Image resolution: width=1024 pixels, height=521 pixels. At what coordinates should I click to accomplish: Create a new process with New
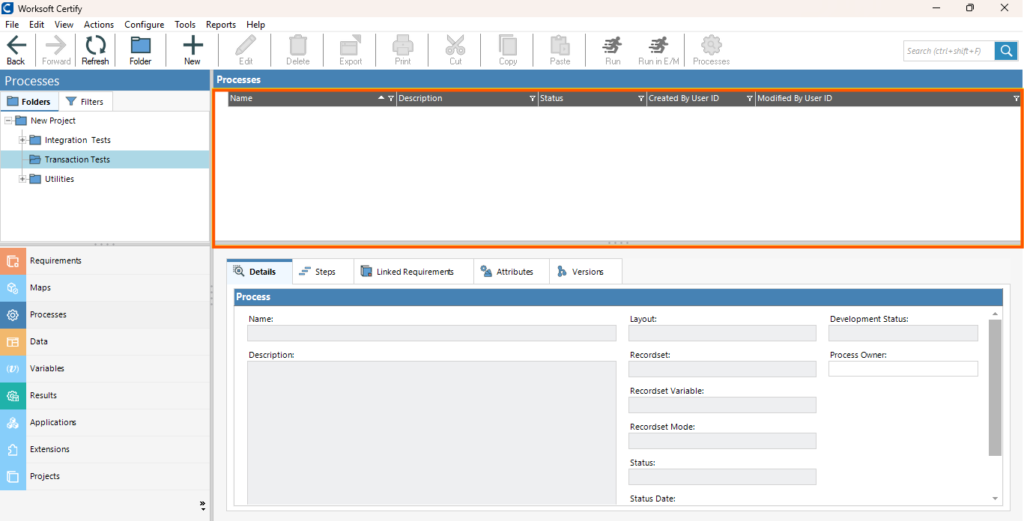click(192, 50)
